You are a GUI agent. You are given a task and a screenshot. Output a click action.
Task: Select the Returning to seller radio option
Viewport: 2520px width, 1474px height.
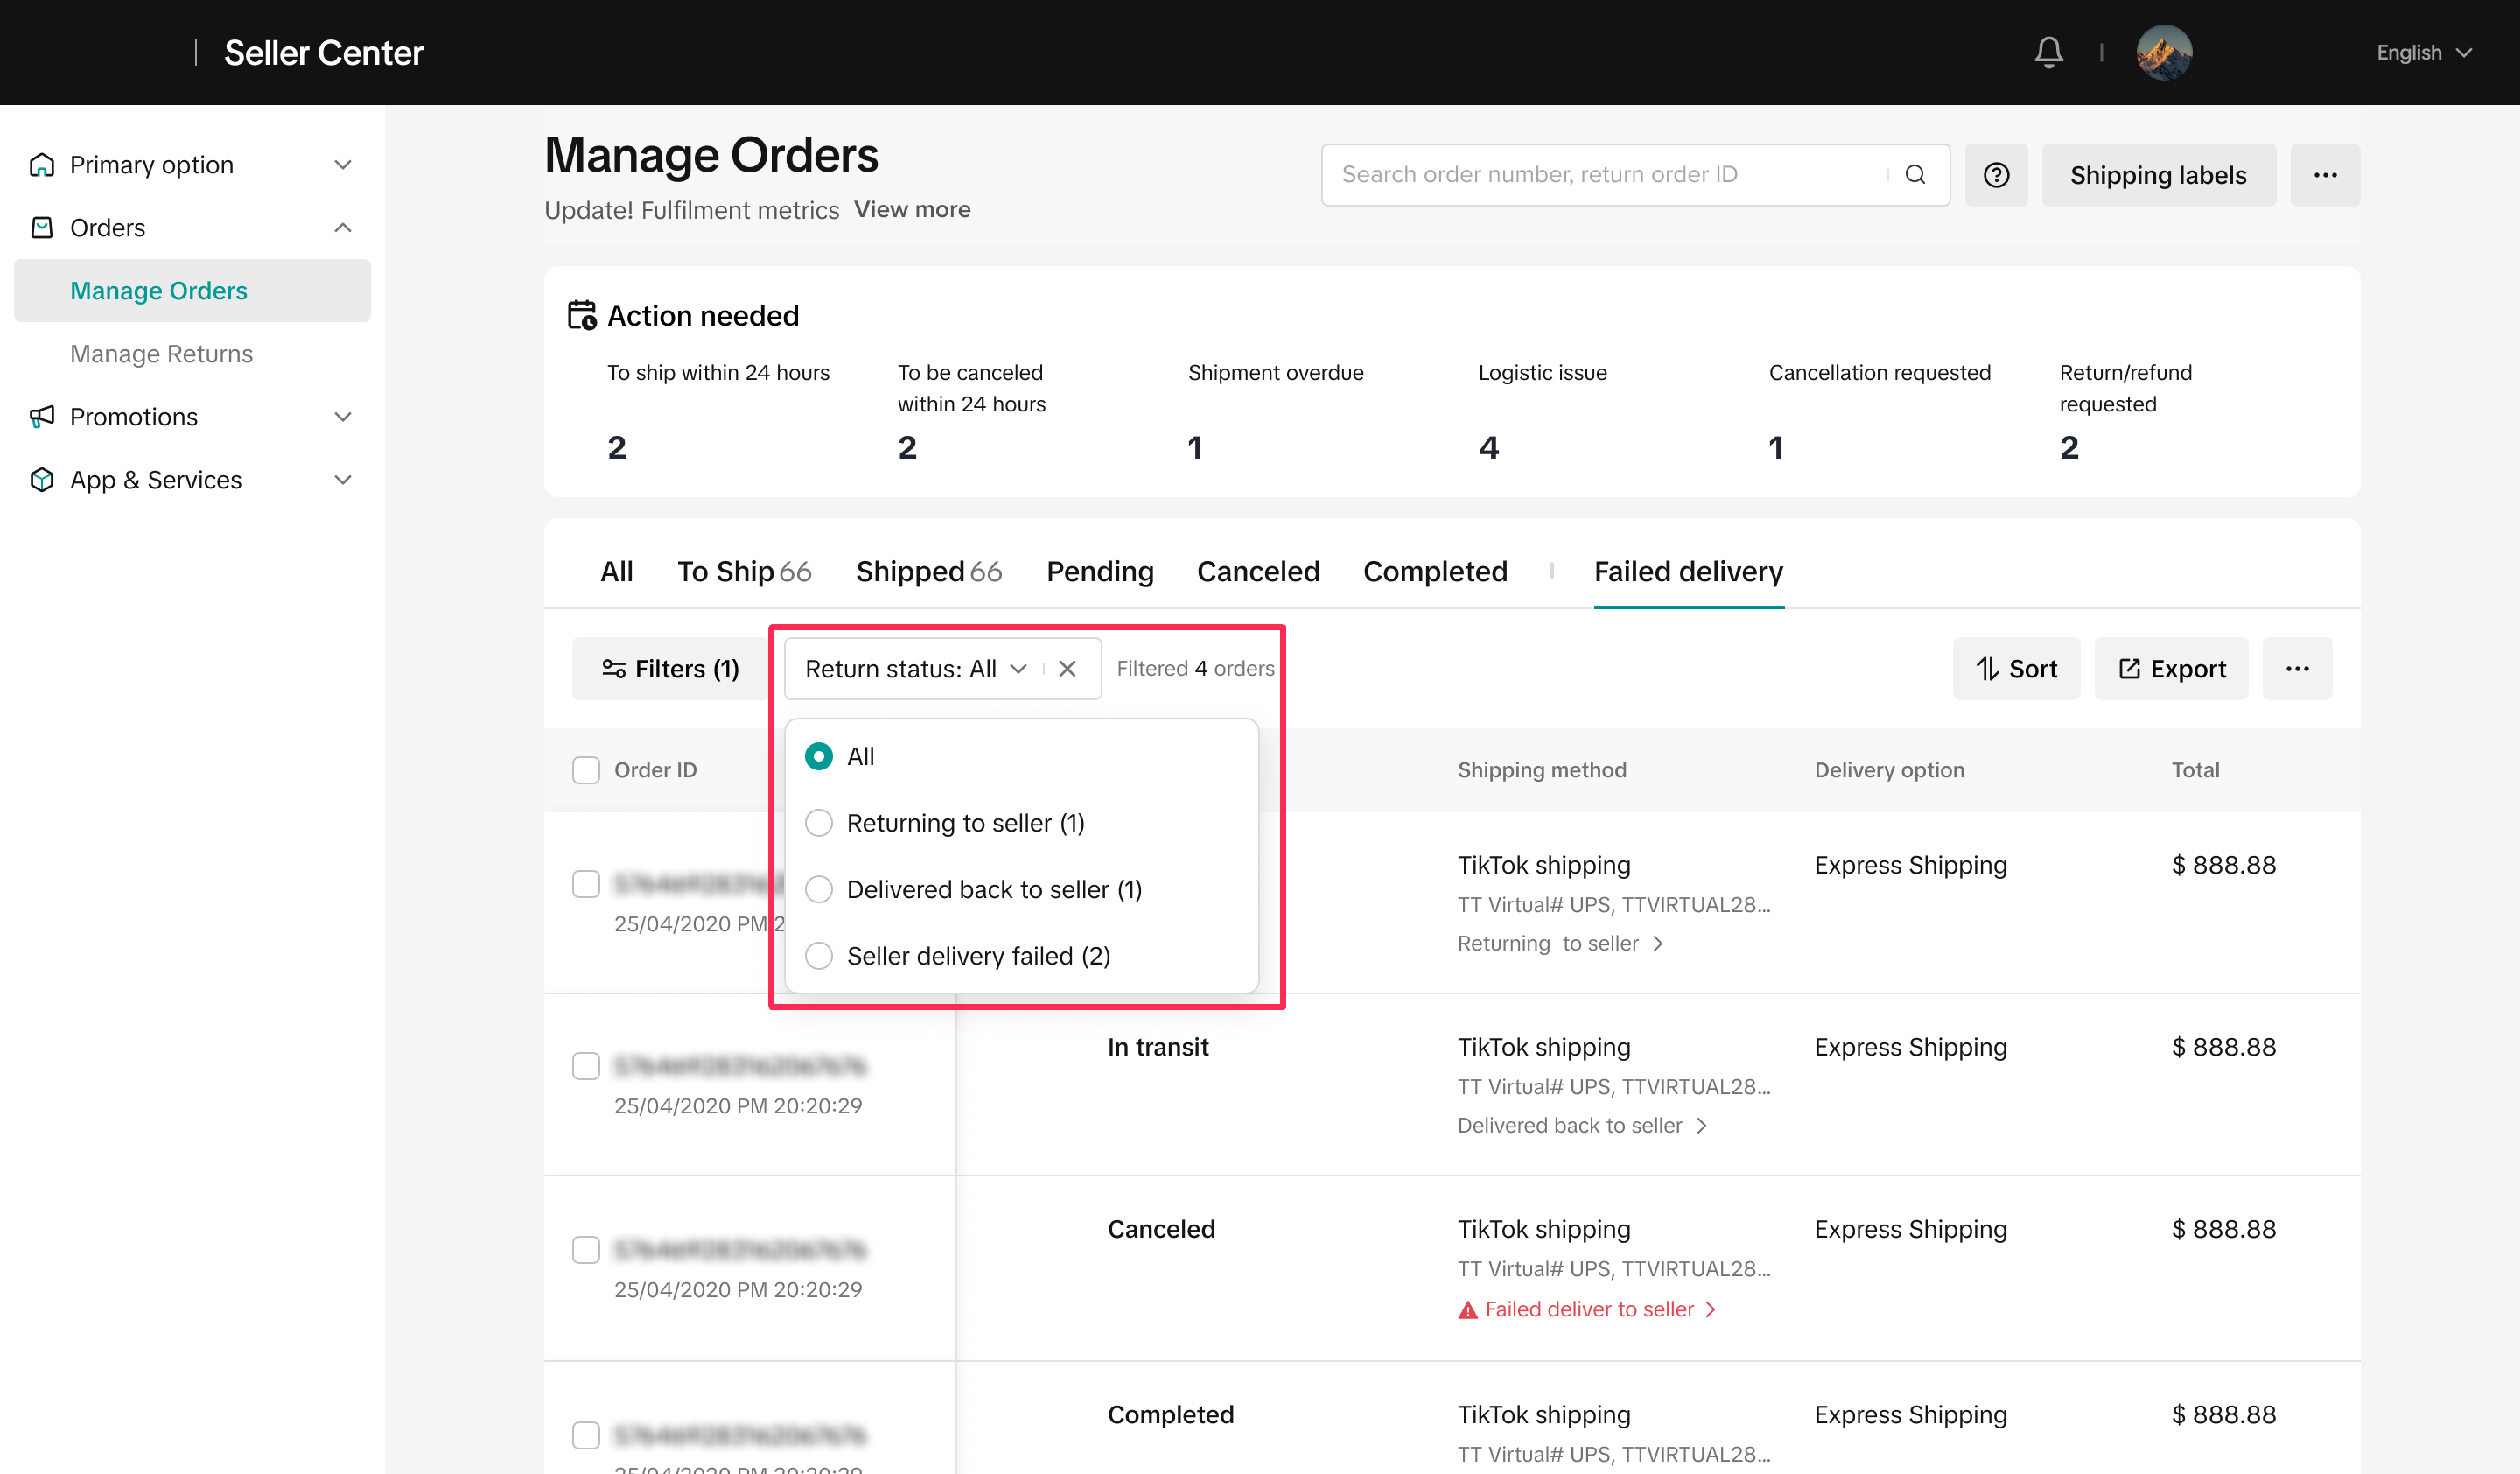pos(819,823)
